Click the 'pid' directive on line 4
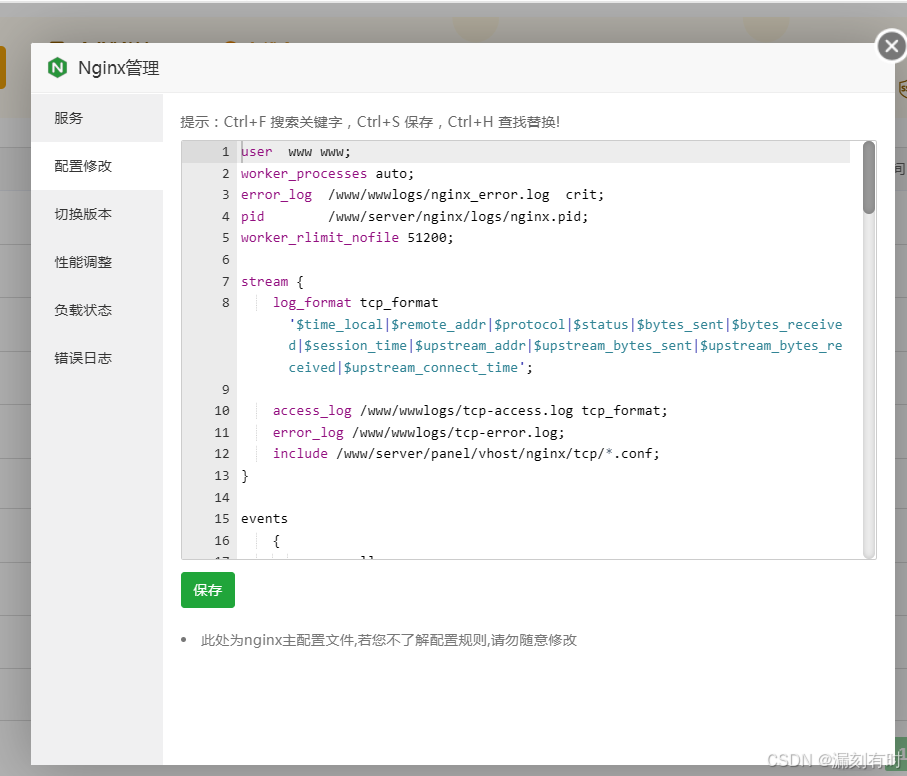The width and height of the screenshot is (907, 776). [252, 217]
